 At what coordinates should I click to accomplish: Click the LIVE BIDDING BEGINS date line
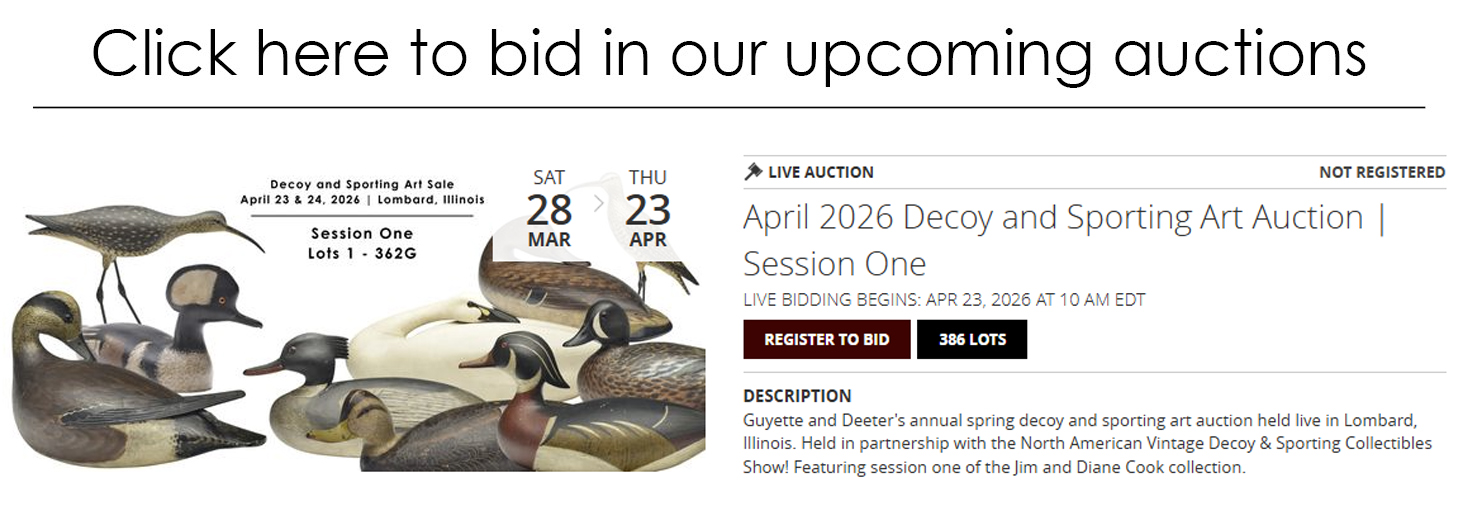(943, 299)
